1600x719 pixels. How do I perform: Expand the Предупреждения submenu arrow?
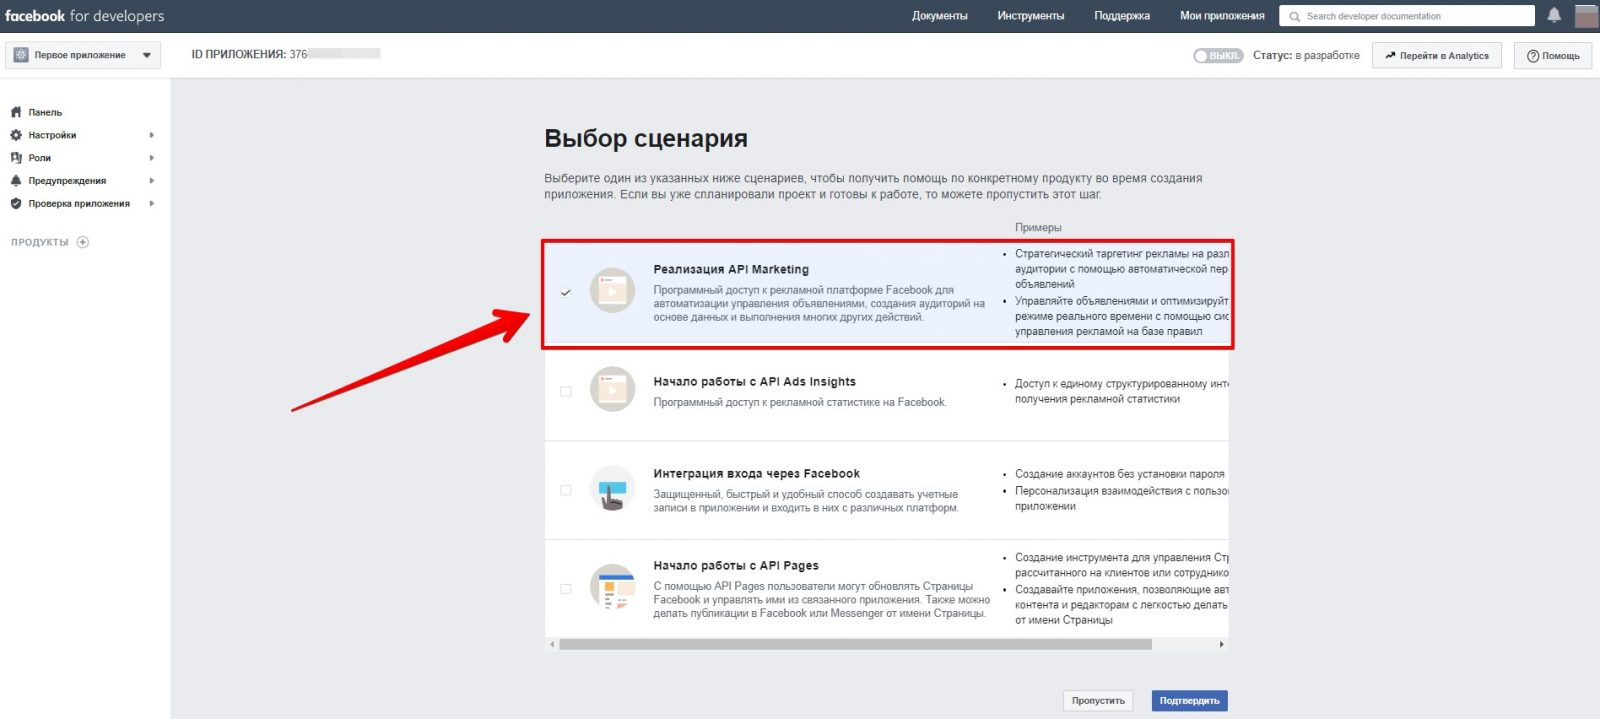coord(152,181)
